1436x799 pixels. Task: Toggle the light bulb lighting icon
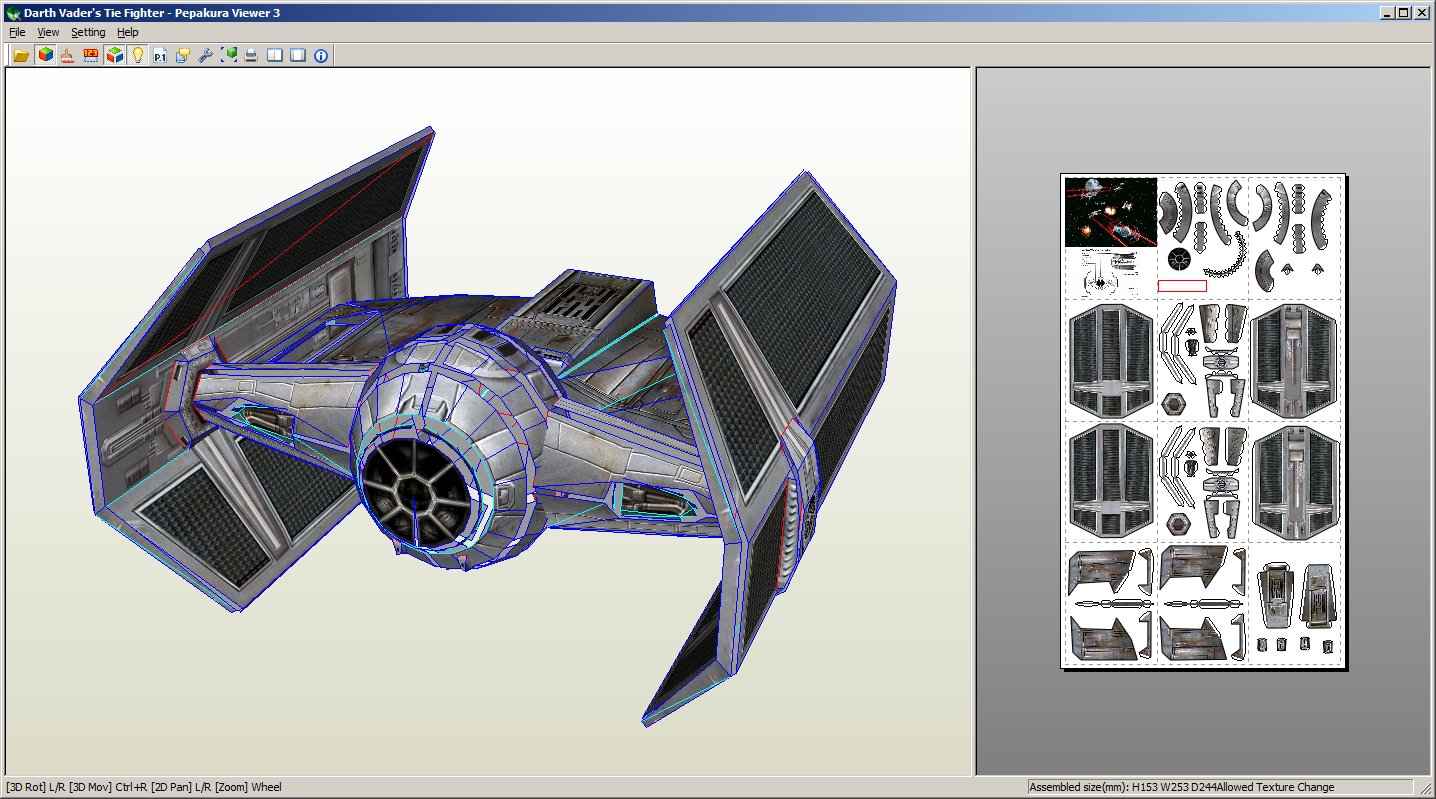pyautogui.click(x=138, y=55)
